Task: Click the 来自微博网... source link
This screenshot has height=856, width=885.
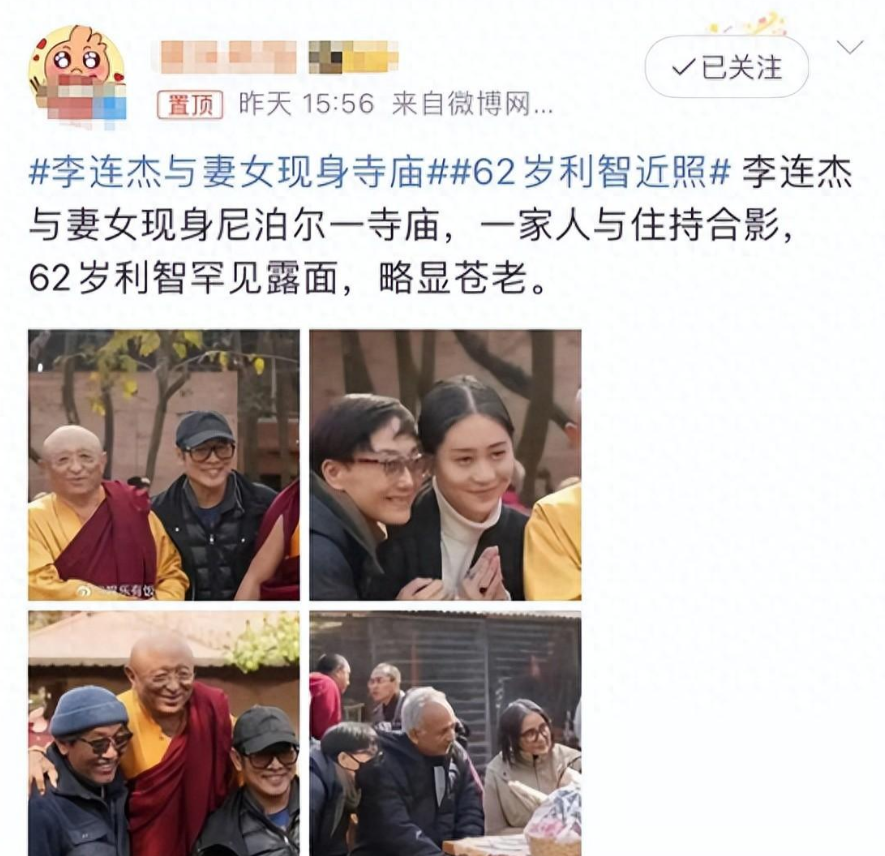Action: (x=472, y=104)
